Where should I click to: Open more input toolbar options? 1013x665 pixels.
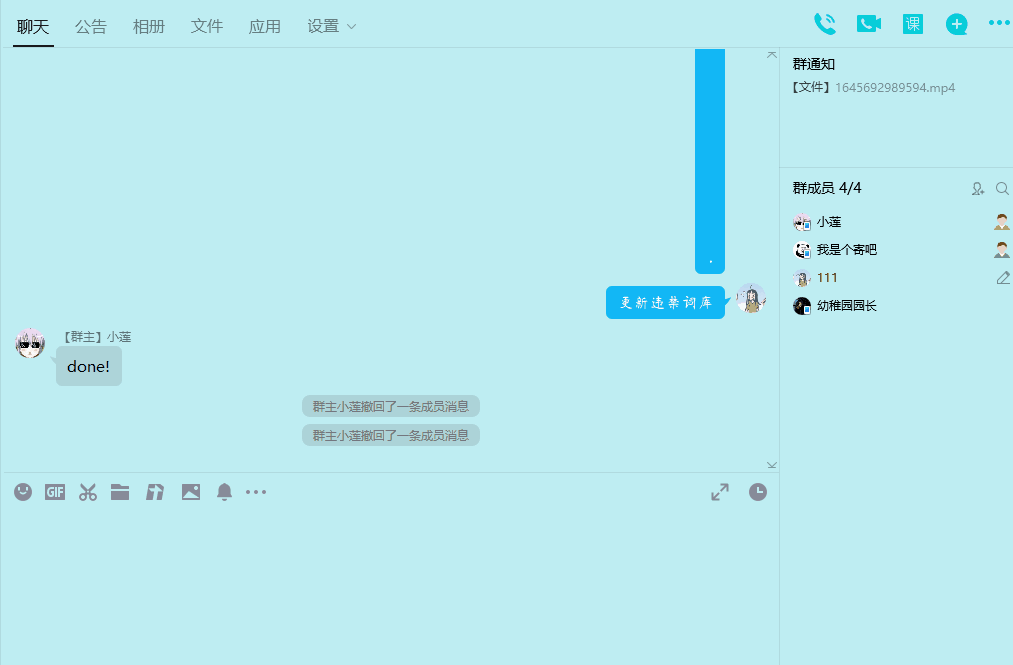pos(256,492)
